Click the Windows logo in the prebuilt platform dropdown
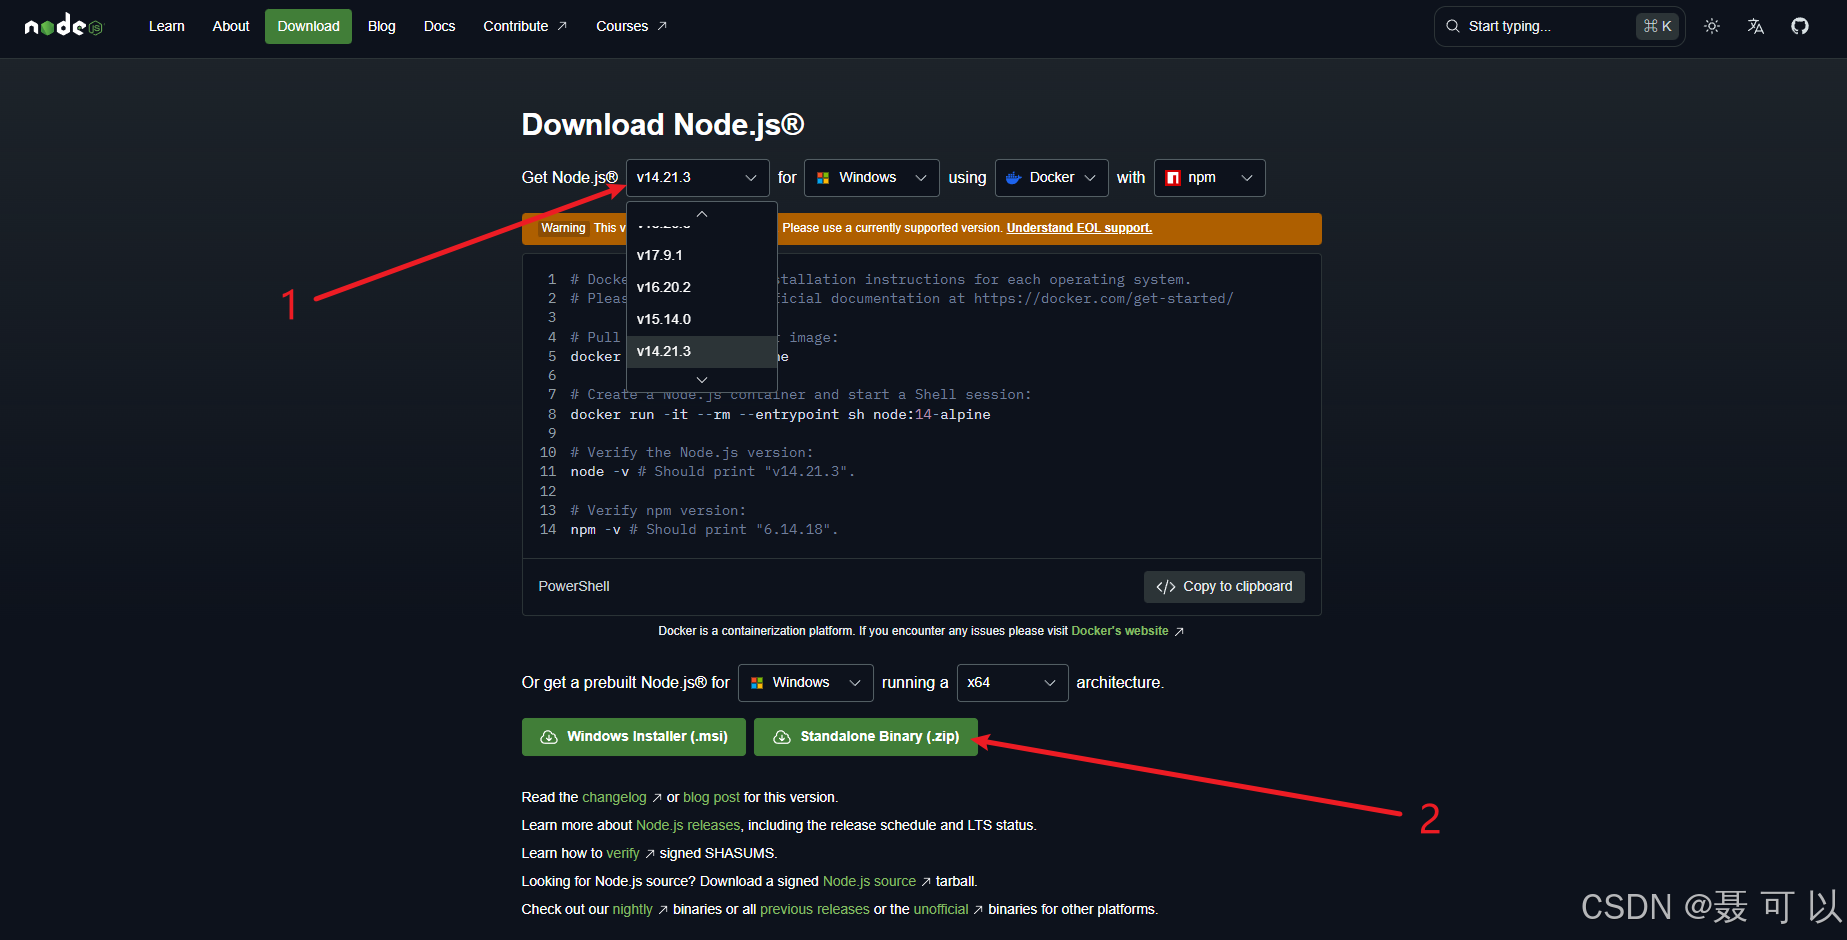This screenshot has height=940, width=1847. pyautogui.click(x=757, y=683)
